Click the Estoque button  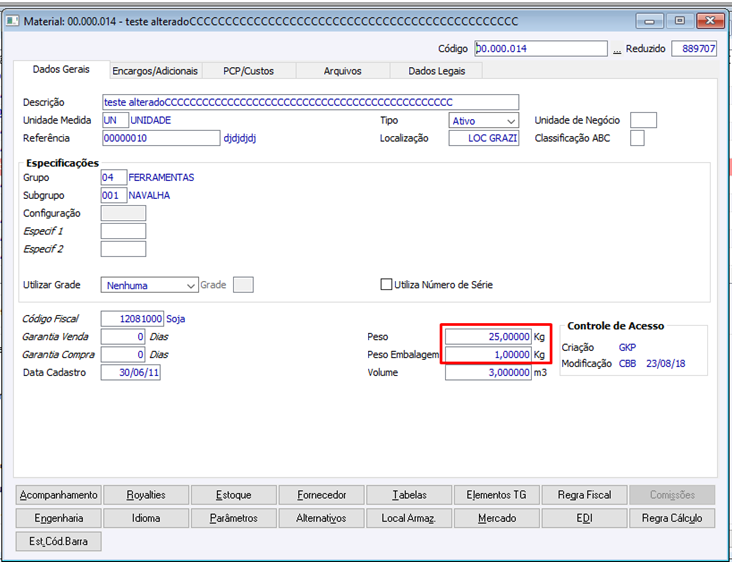tap(233, 495)
